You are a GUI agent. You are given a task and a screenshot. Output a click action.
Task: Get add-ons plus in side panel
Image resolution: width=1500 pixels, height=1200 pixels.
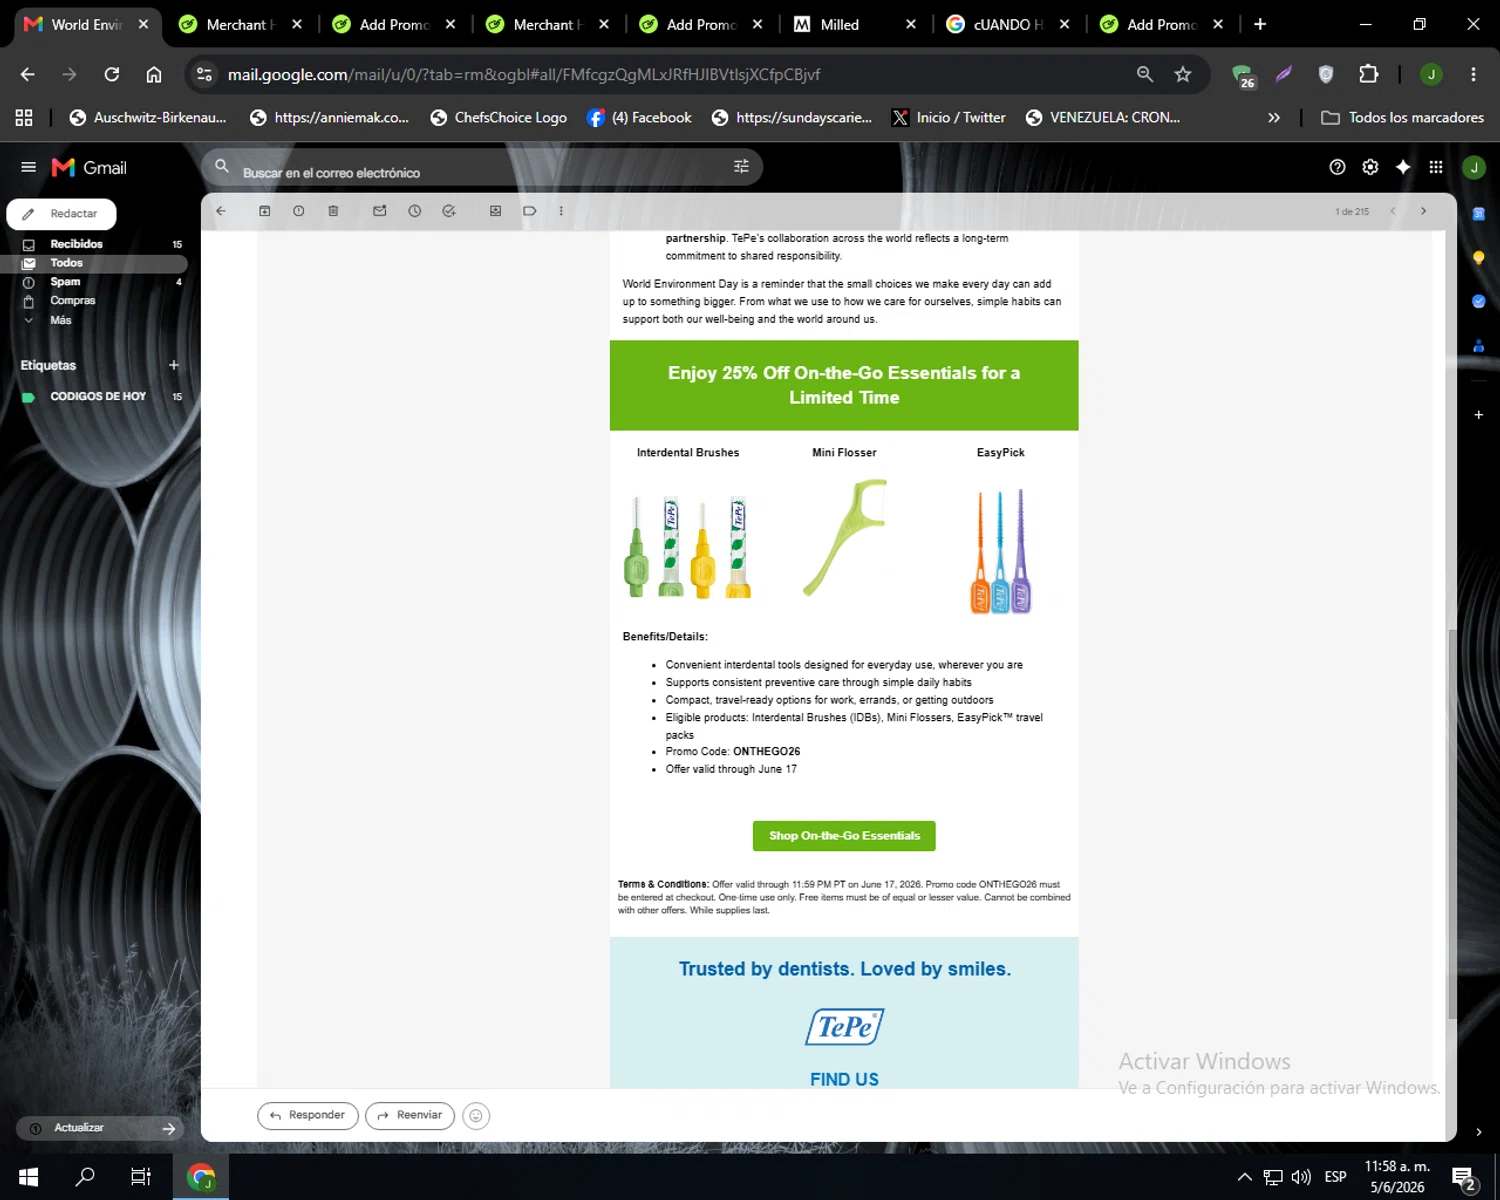tap(1478, 414)
